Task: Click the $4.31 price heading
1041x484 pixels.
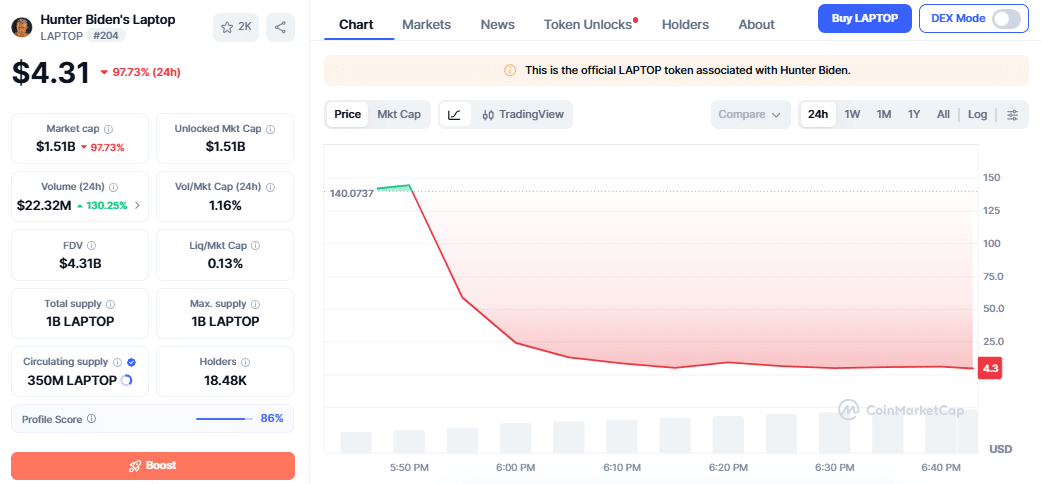Action: (50, 72)
